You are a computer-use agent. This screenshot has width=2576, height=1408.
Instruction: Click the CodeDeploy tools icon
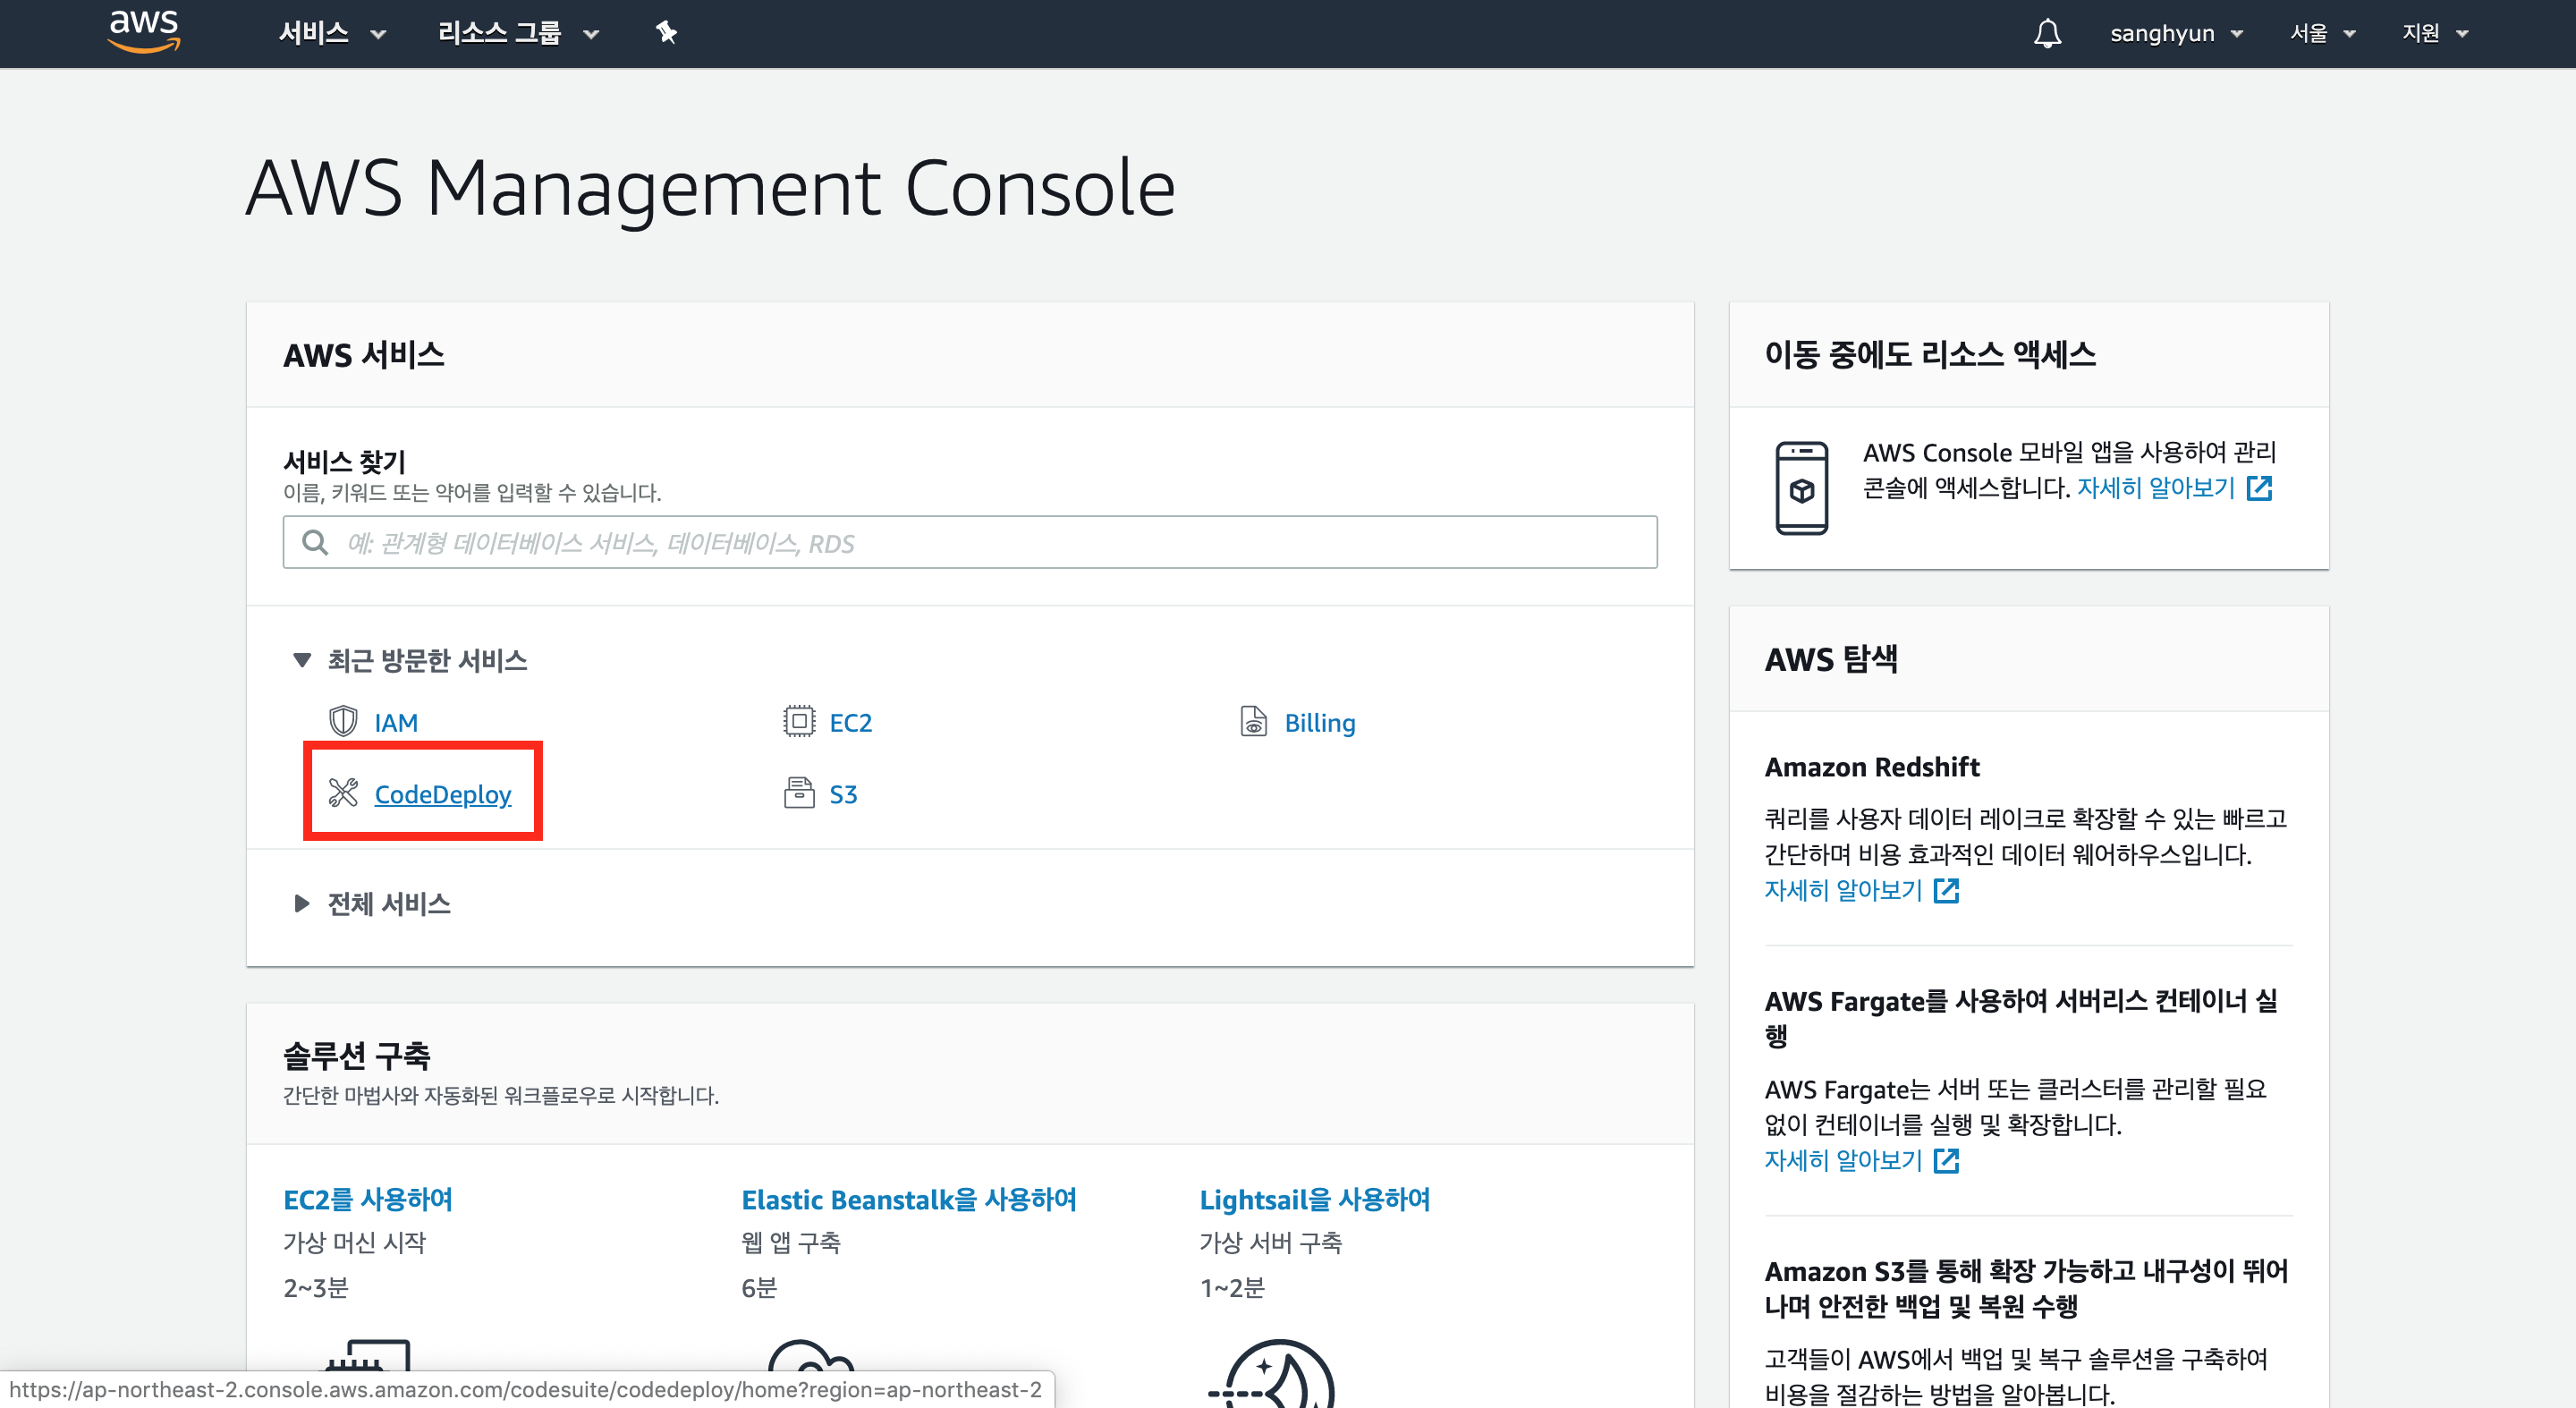(343, 793)
